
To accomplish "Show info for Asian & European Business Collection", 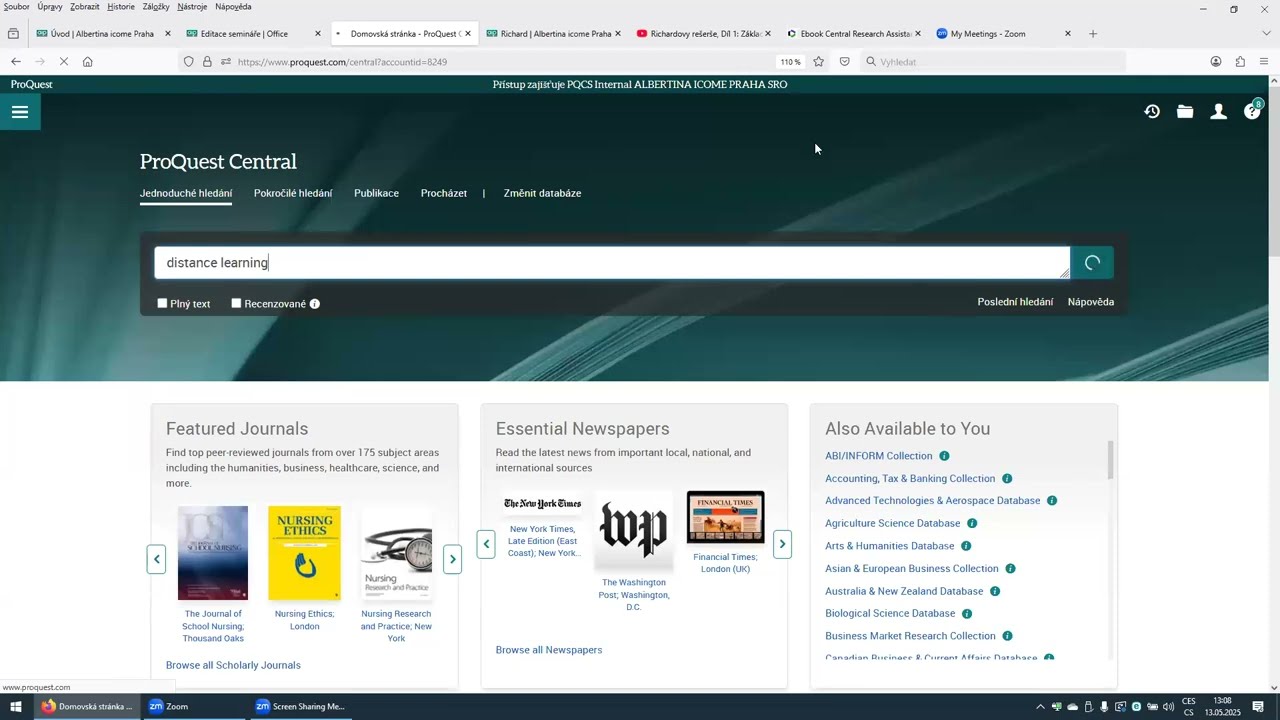I will point(1010,569).
